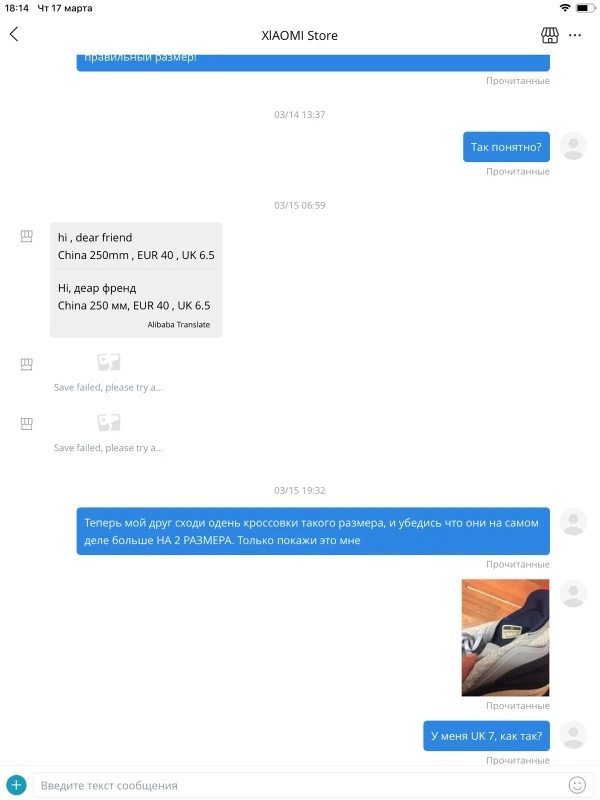Tap the XIAOMI Store chat title
This screenshot has width=600, height=800.
click(299, 35)
